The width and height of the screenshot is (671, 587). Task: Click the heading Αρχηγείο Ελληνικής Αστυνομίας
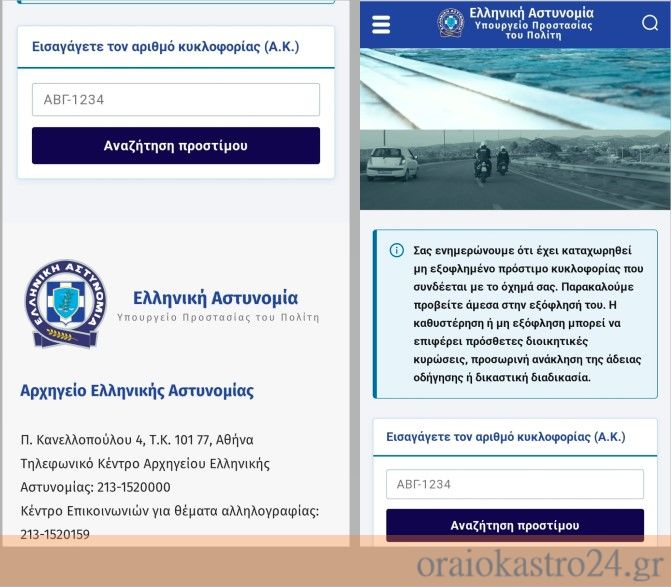click(137, 391)
